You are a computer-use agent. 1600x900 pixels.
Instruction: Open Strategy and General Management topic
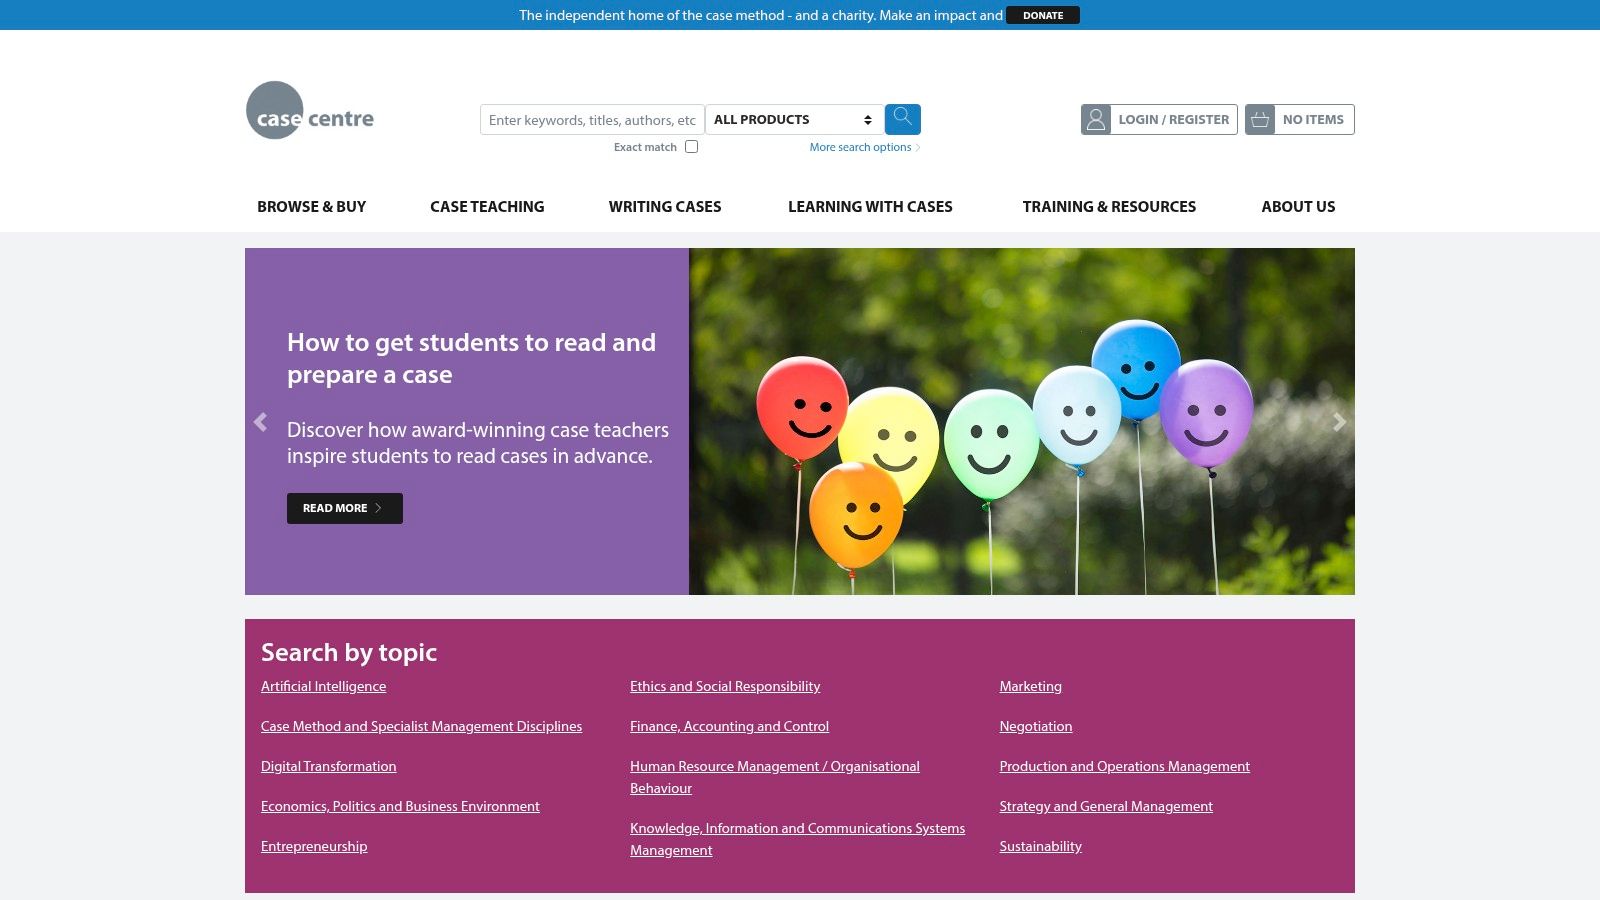tap(1106, 806)
